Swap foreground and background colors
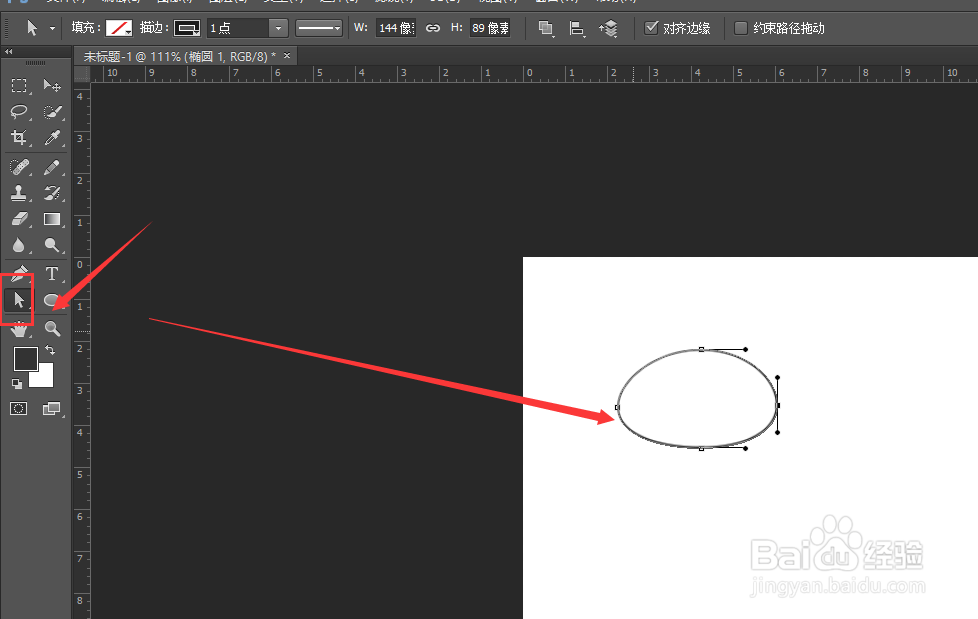 pyautogui.click(x=50, y=350)
